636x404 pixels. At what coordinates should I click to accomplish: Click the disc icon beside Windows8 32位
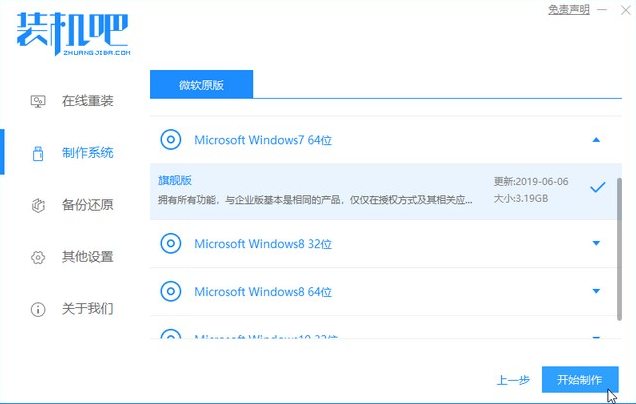coord(171,243)
